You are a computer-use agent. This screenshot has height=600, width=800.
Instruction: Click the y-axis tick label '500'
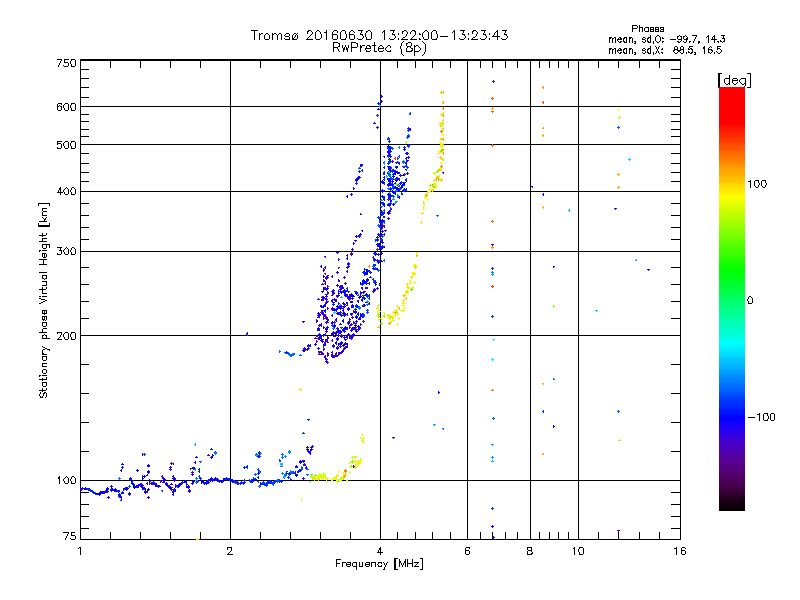[66, 145]
